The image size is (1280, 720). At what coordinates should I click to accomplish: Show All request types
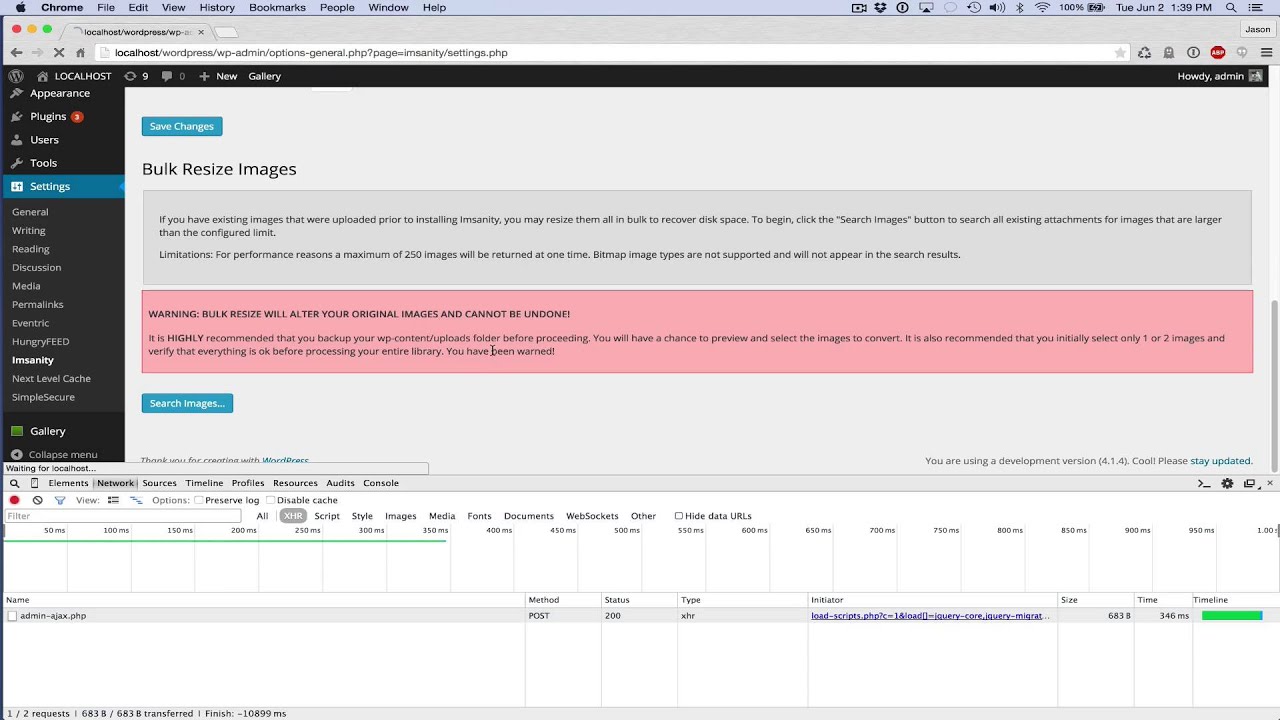tap(262, 516)
